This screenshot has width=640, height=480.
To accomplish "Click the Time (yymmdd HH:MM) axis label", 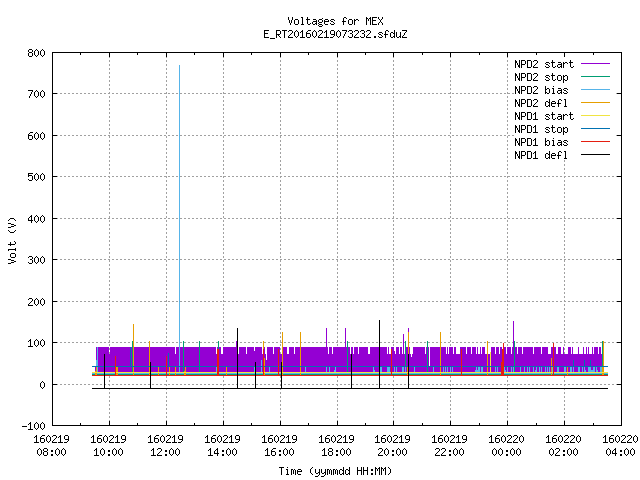I will coord(335,471).
